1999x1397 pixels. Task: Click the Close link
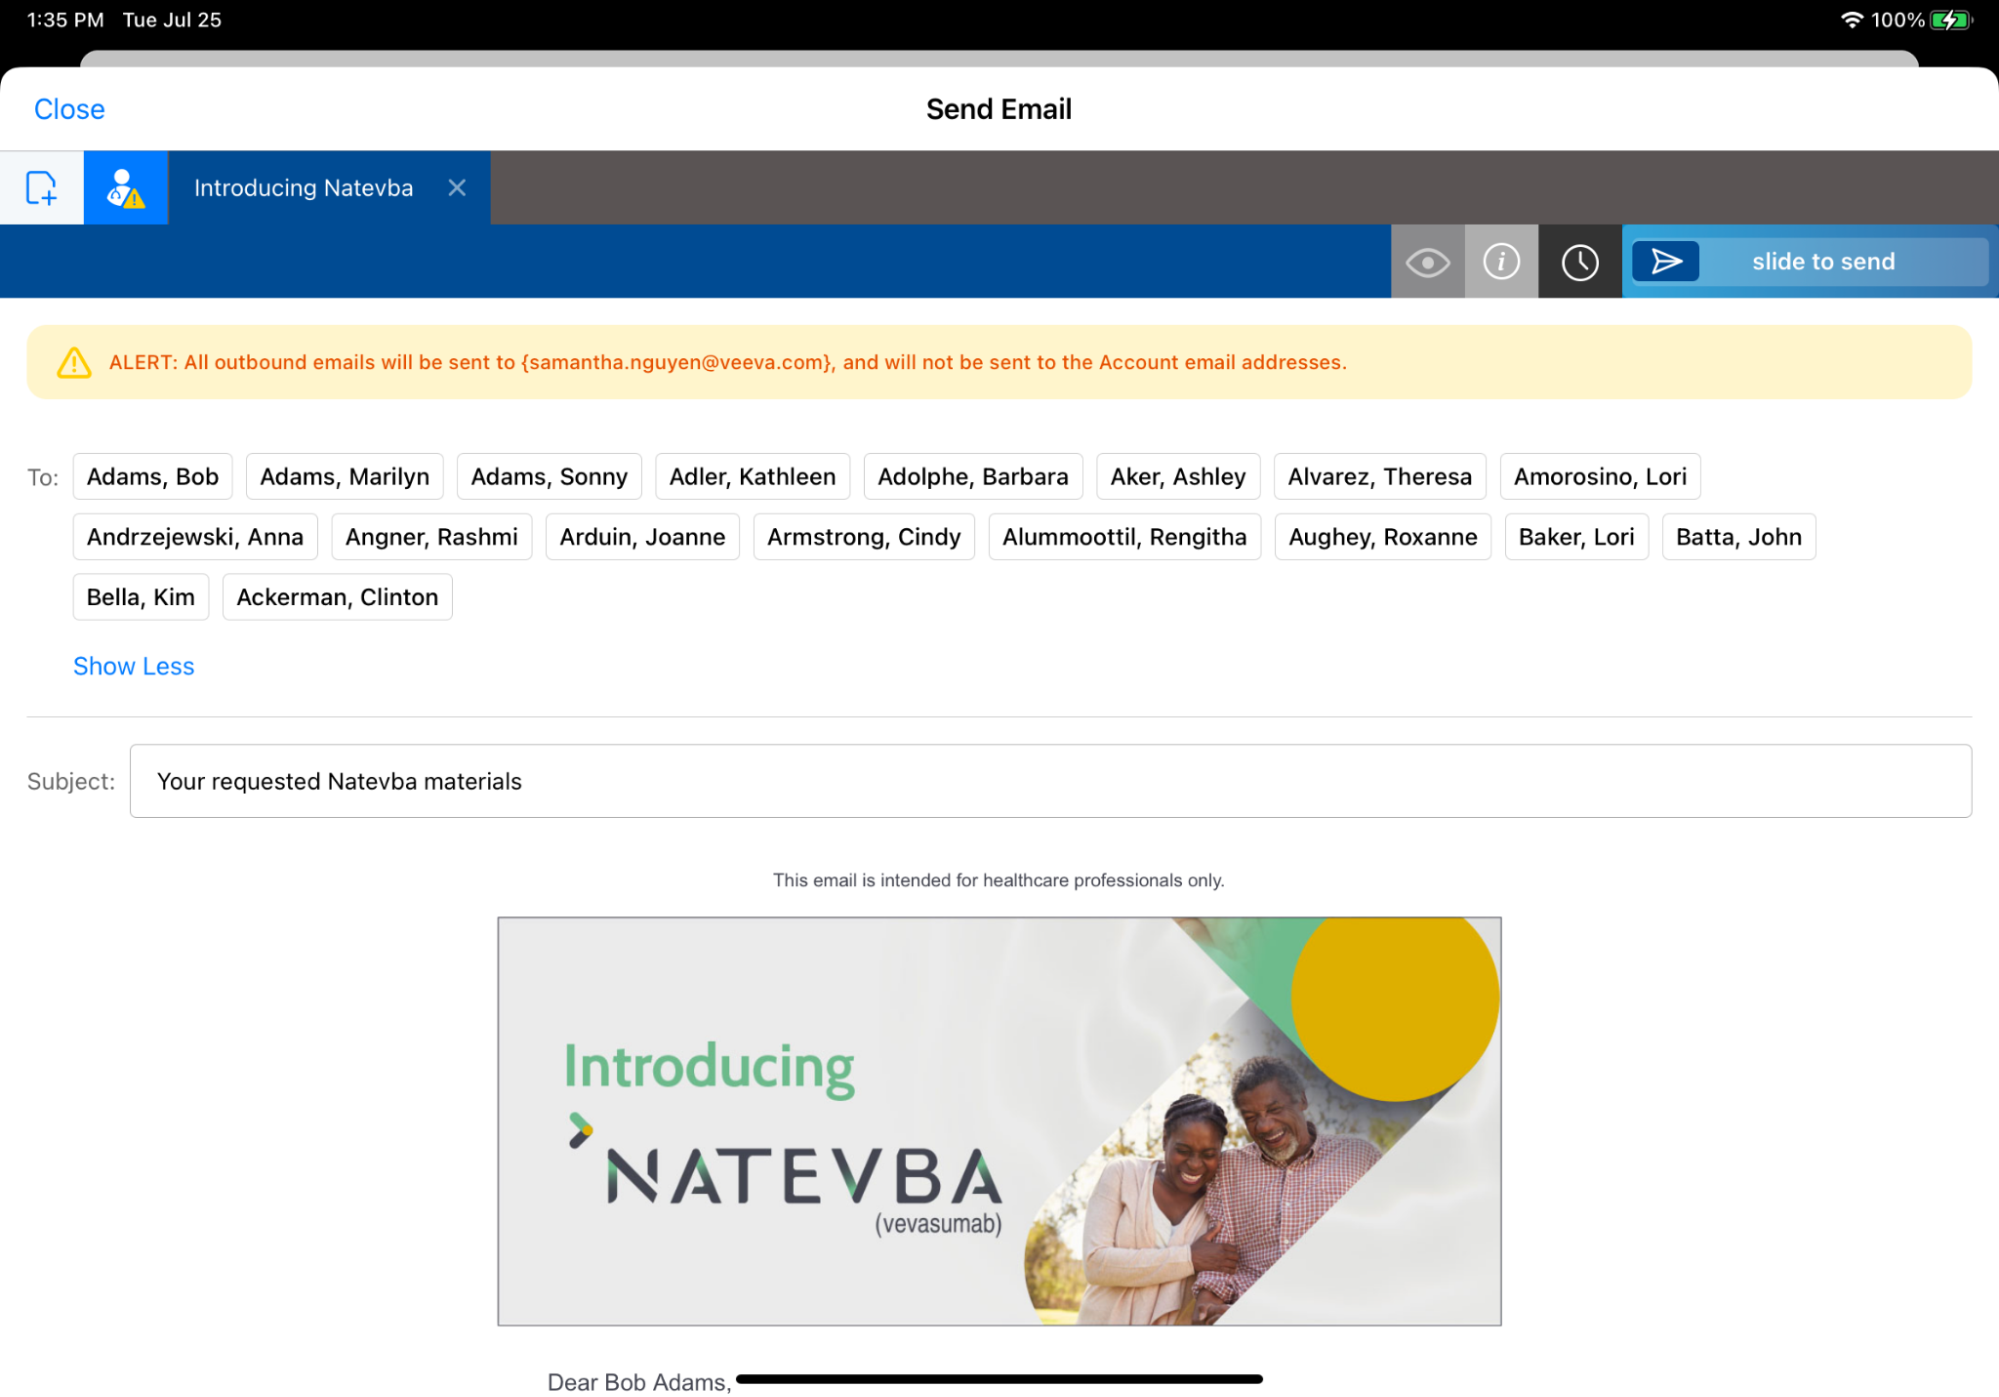[x=69, y=109]
